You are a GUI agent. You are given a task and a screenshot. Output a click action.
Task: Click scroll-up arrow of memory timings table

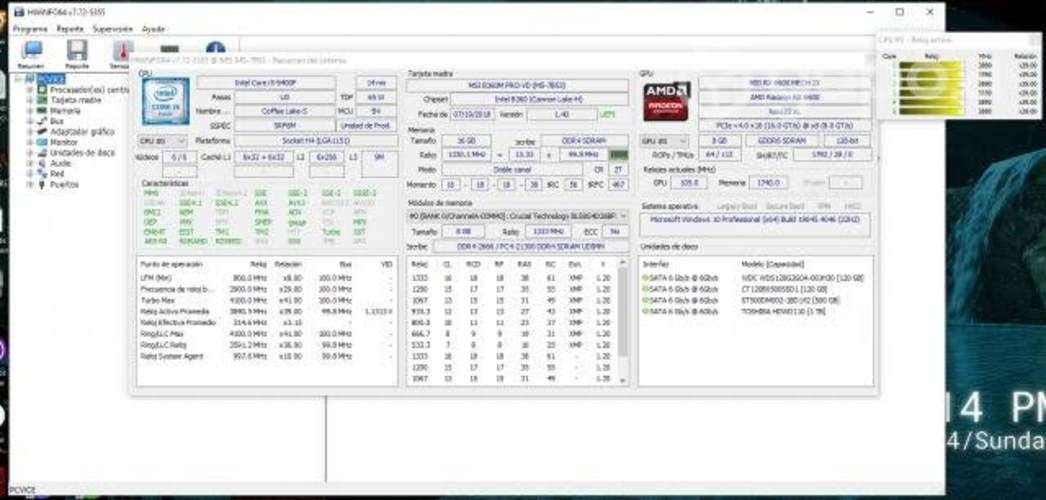(x=623, y=263)
